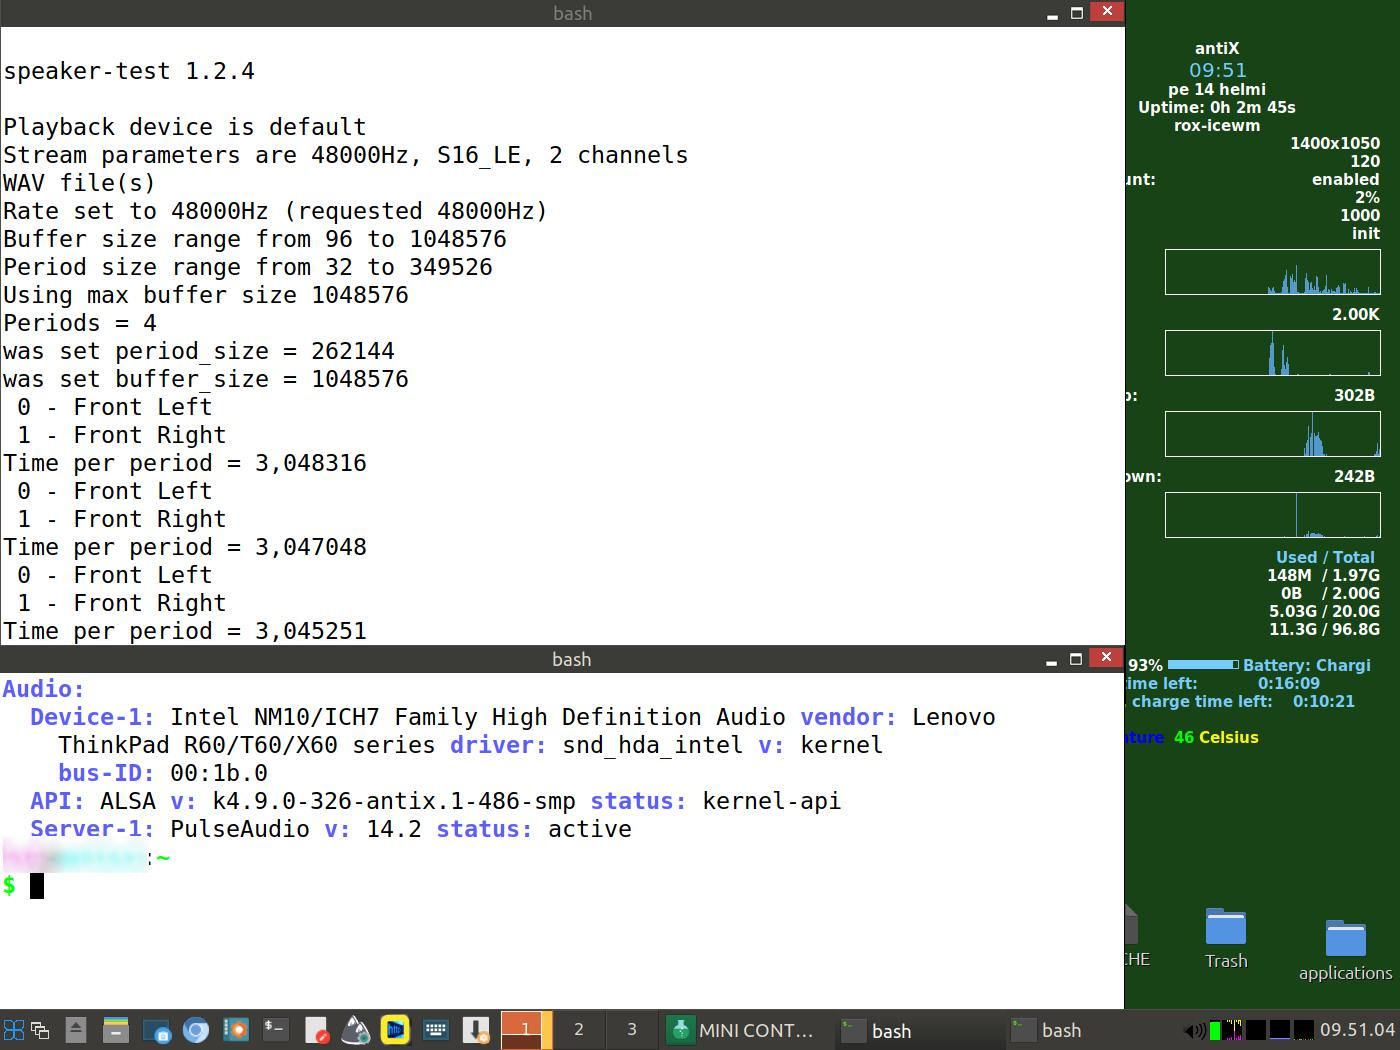This screenshot has width=1400, height=1050.
Task: Activate the MINI CONT… taskbar button
Action: point(745,1030)
